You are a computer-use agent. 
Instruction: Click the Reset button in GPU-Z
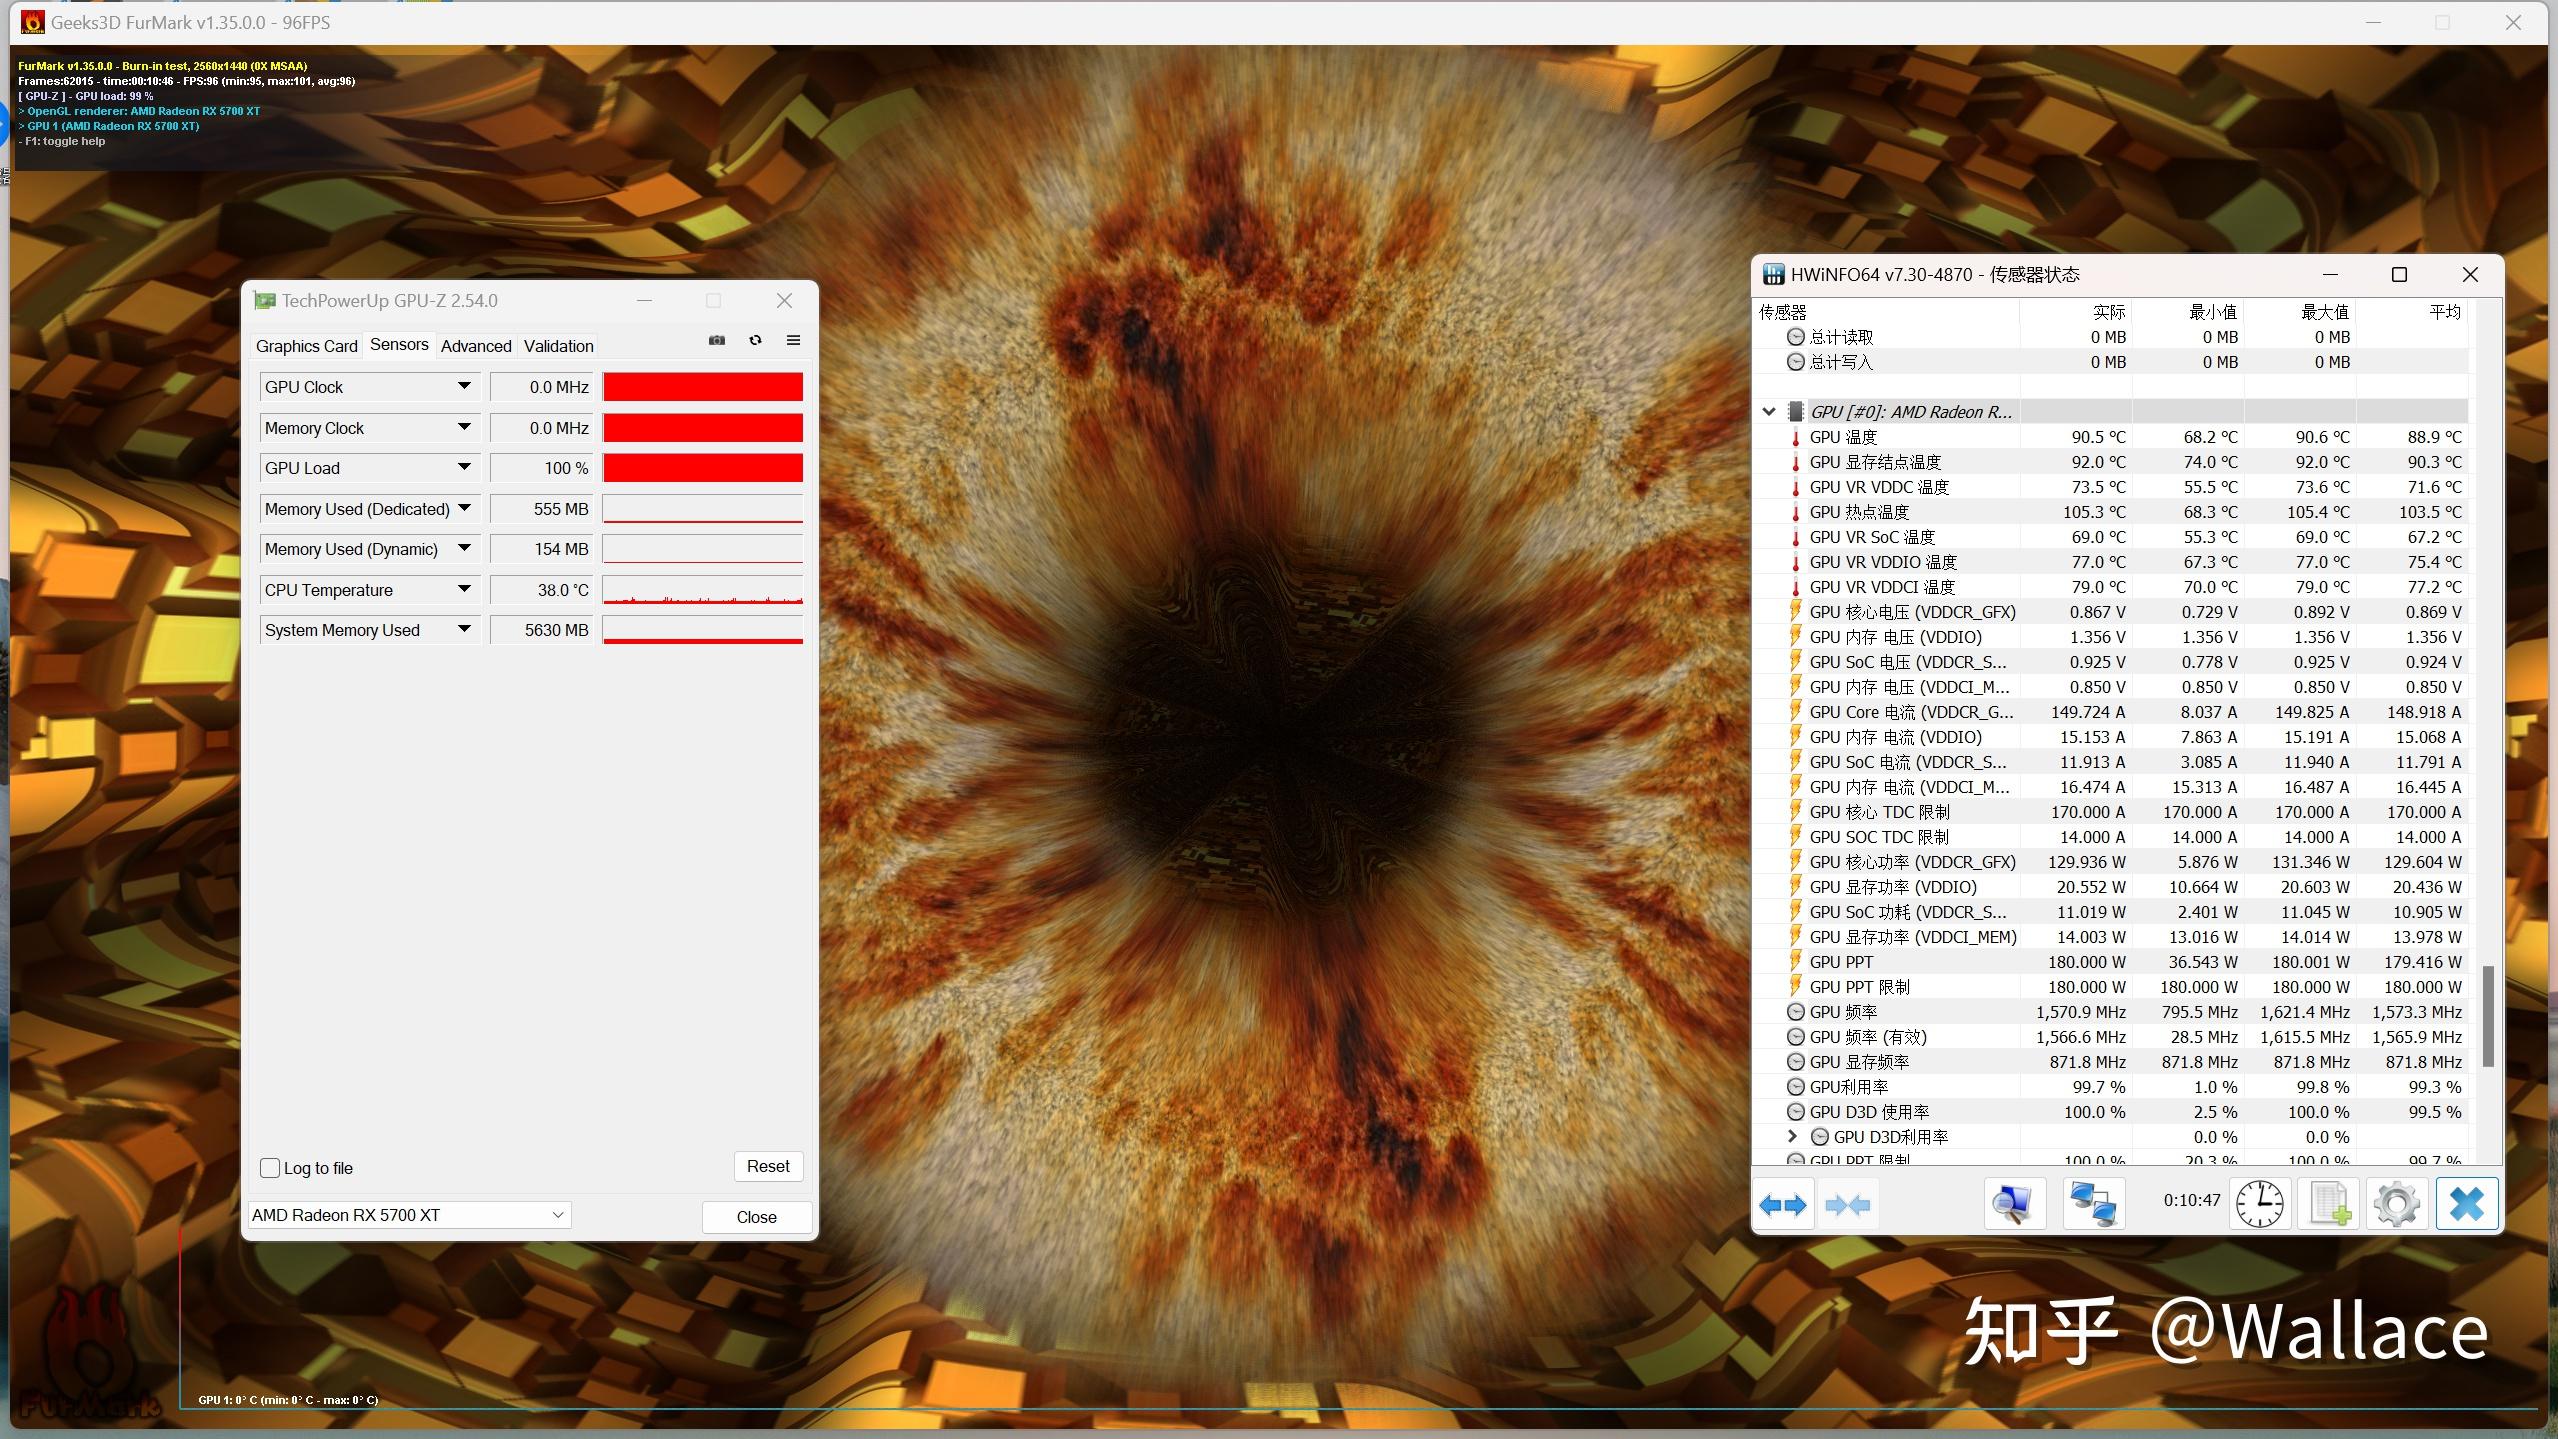coord(766,1165)
